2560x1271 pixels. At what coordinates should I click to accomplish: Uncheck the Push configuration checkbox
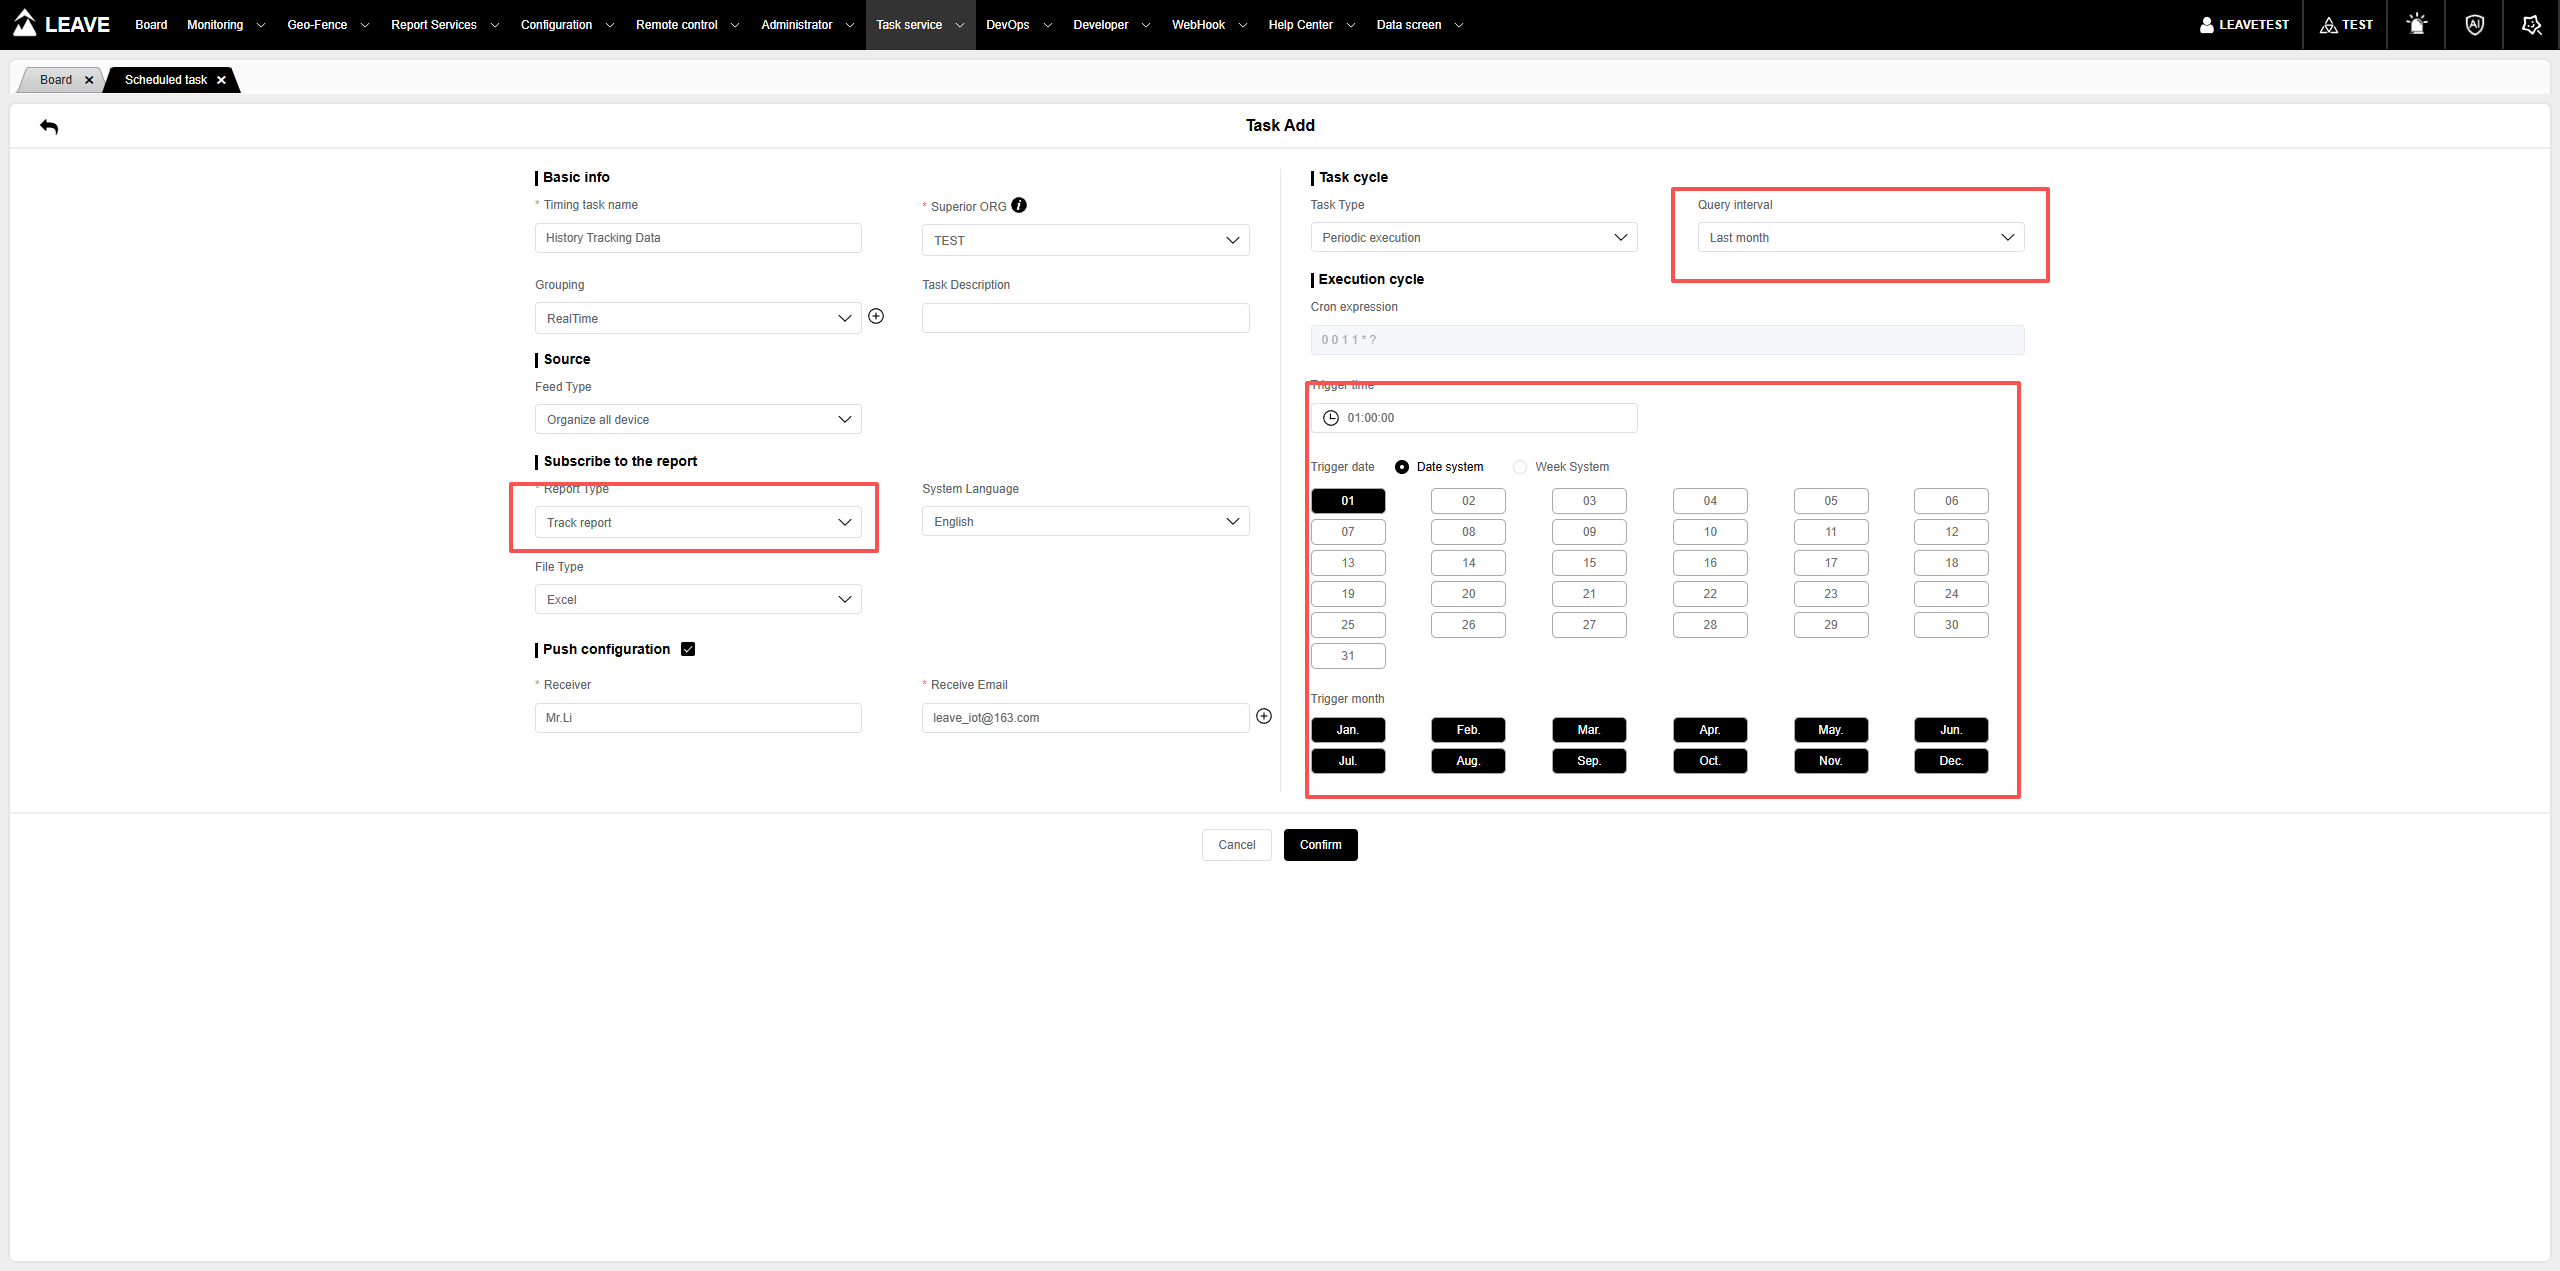click(688, 649)
